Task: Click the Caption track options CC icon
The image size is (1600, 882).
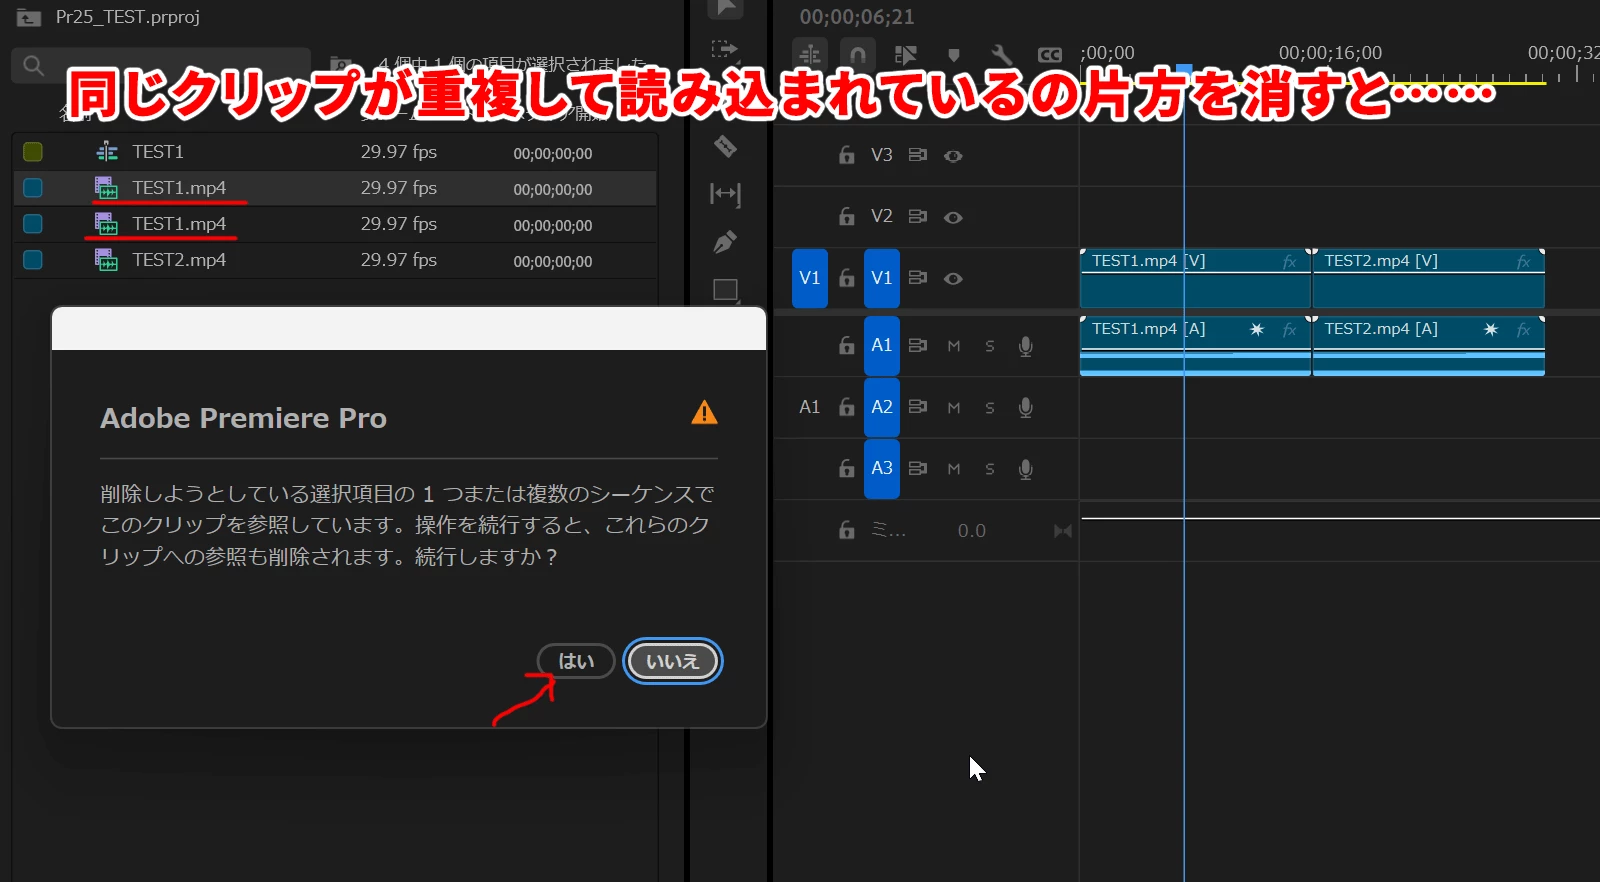Action: click(1049, 55)
